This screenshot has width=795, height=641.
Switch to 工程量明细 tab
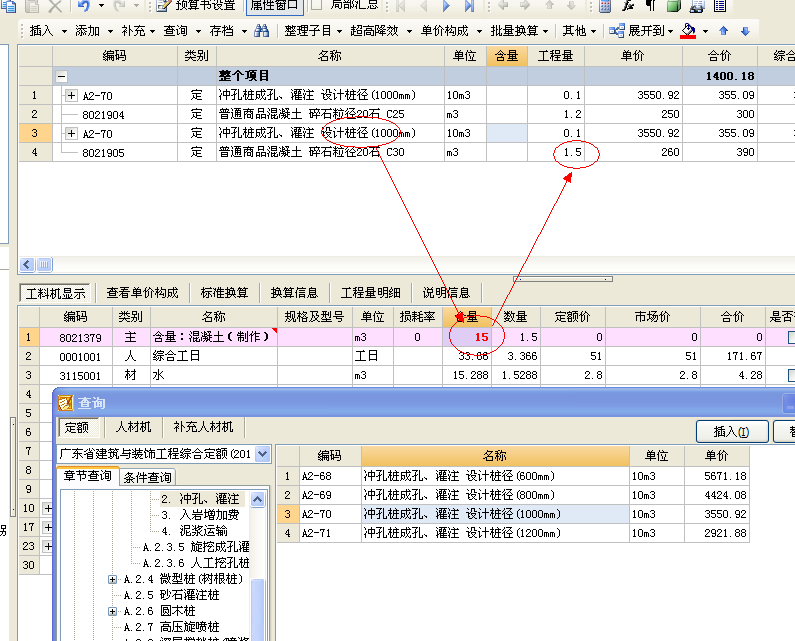[x=371, y=293]
